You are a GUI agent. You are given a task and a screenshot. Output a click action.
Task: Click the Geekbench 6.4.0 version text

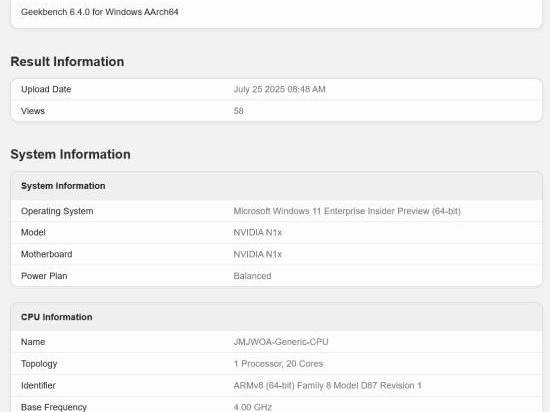coord(100,12)
